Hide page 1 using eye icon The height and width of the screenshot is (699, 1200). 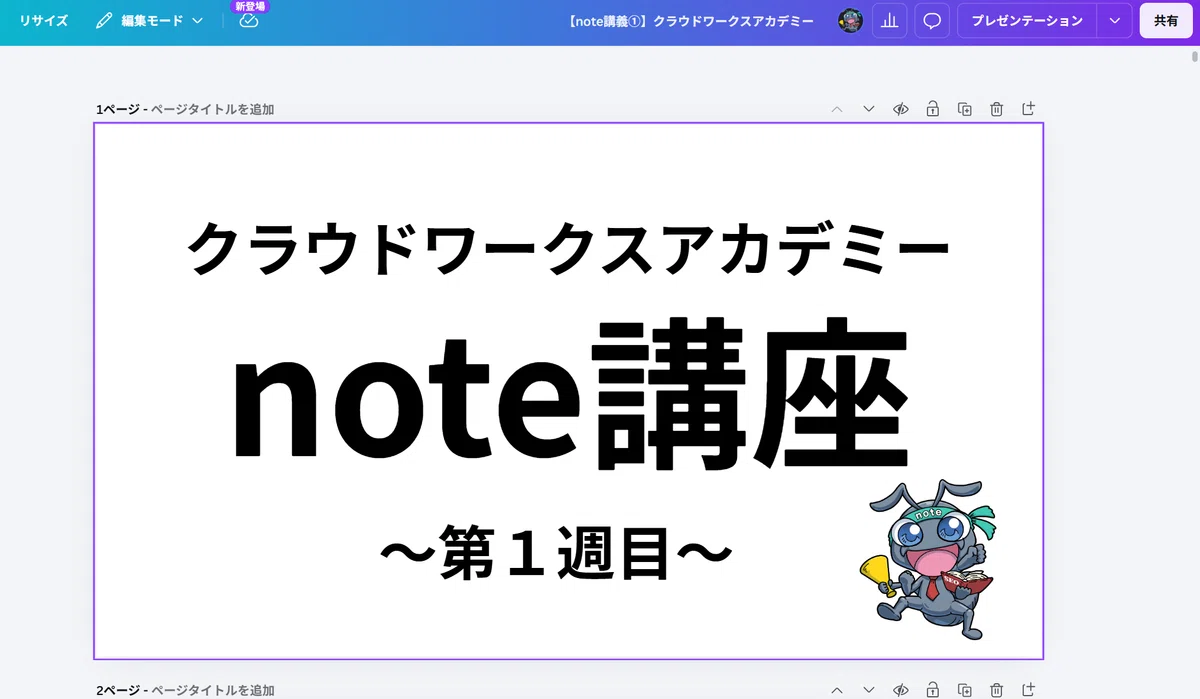point(901,109)
